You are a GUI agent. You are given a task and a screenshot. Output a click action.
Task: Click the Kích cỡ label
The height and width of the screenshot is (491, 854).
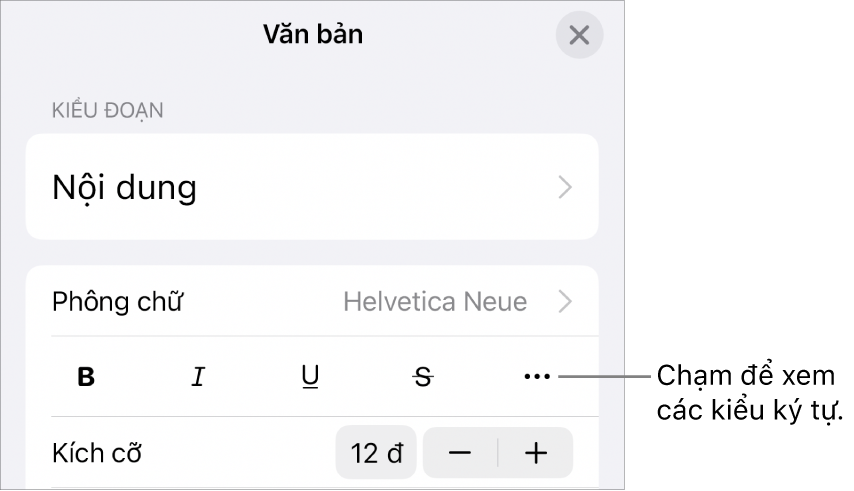[97, 453]
